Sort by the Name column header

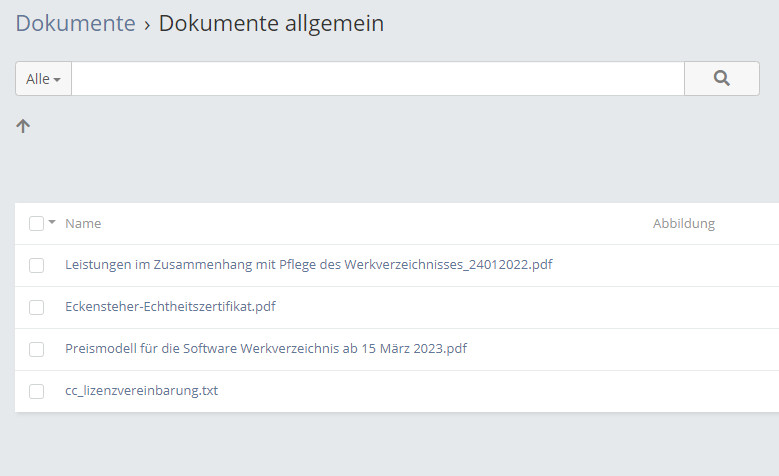click(83, 224)
